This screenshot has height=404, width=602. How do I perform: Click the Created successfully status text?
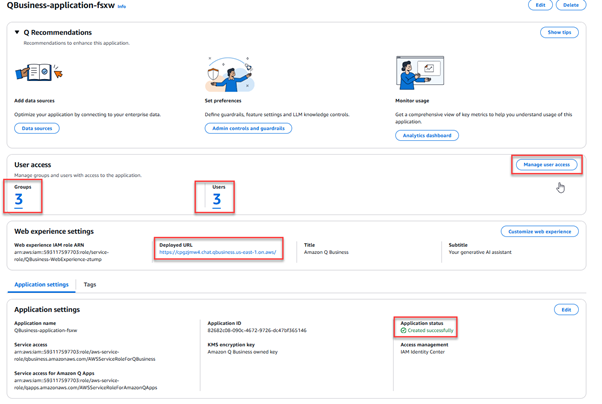[x=430, y=331]
